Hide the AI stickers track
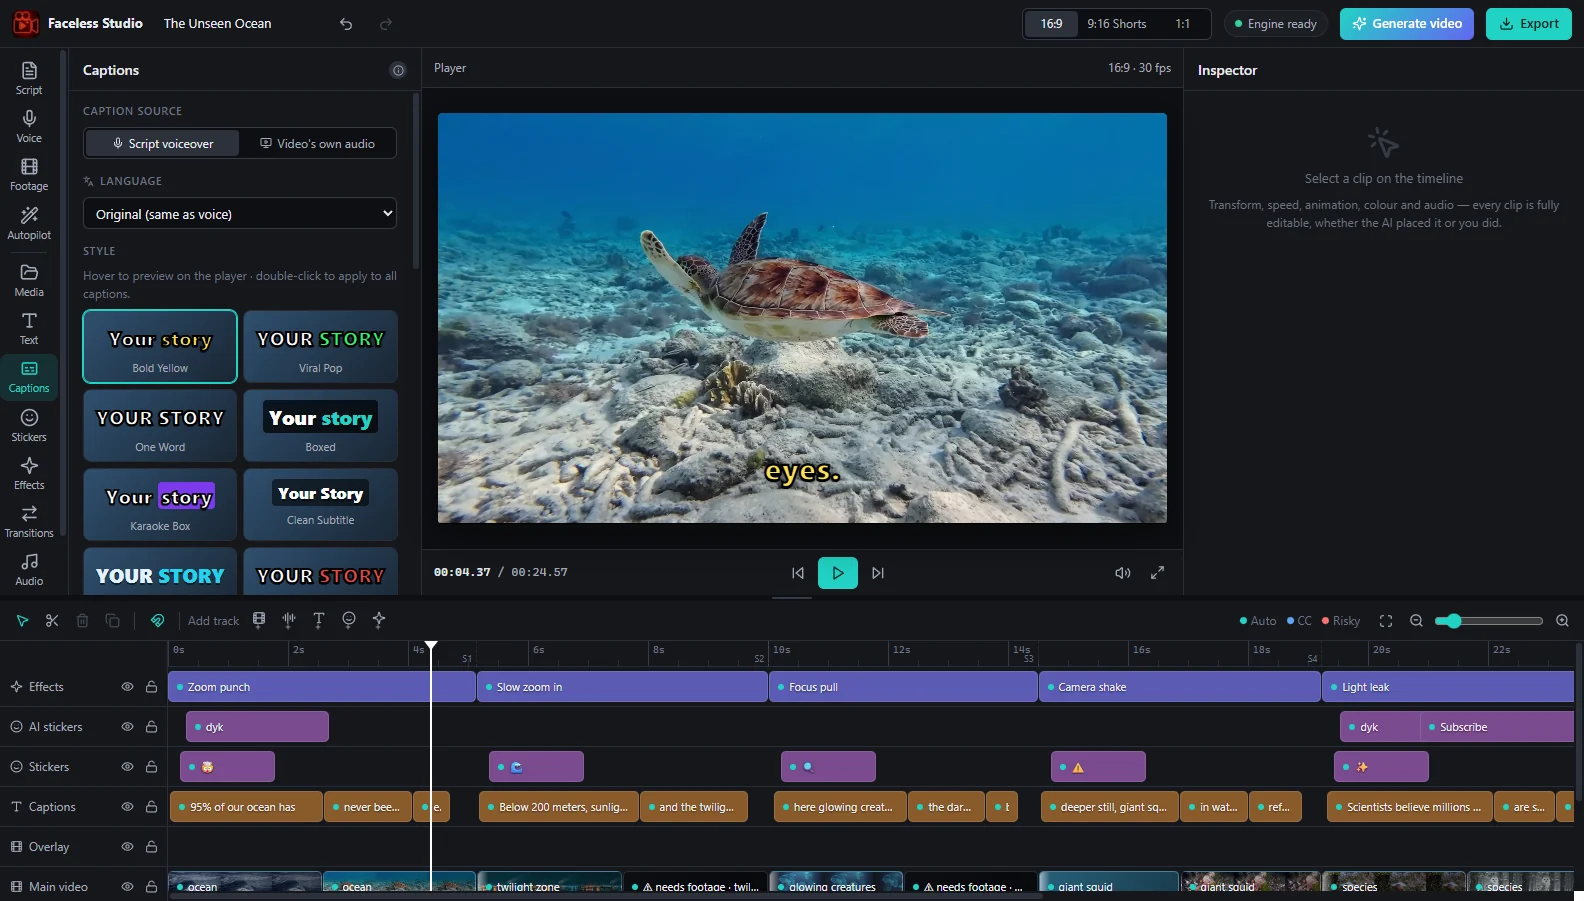The image size is (1584, 901). 127,727
